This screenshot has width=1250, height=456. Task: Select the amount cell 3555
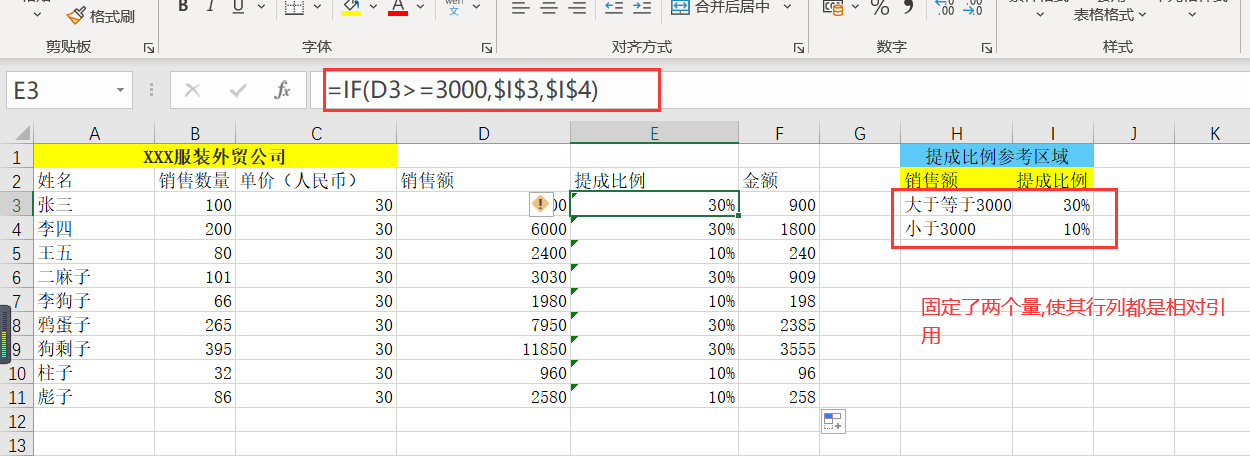(x=779, y=348)
